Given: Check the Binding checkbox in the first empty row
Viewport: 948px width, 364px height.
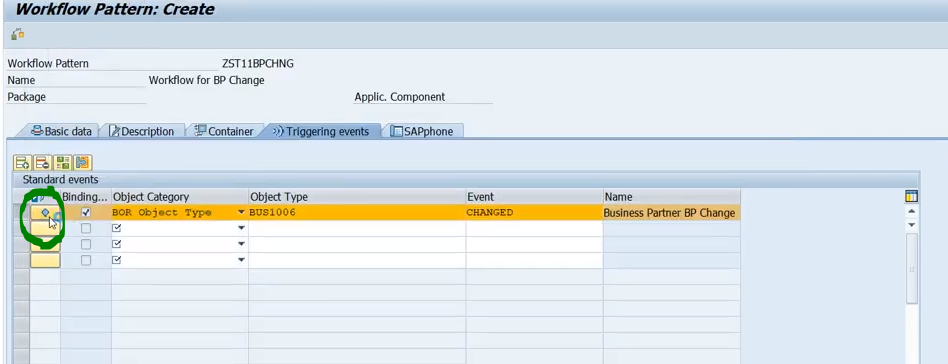Looking at the screenshot, I should coord(86,229).
